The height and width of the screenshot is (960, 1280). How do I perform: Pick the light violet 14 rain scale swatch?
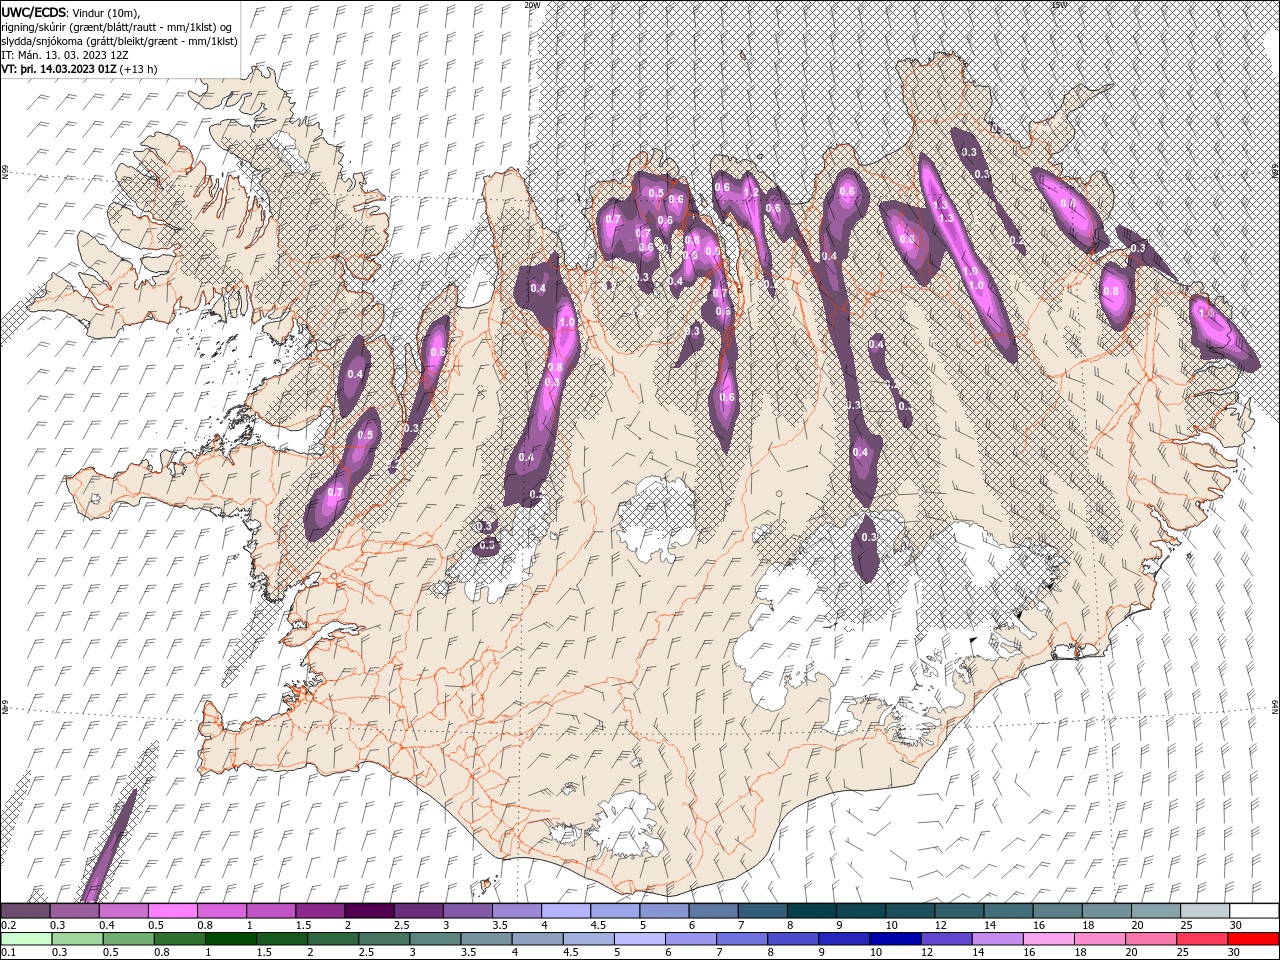997,939
